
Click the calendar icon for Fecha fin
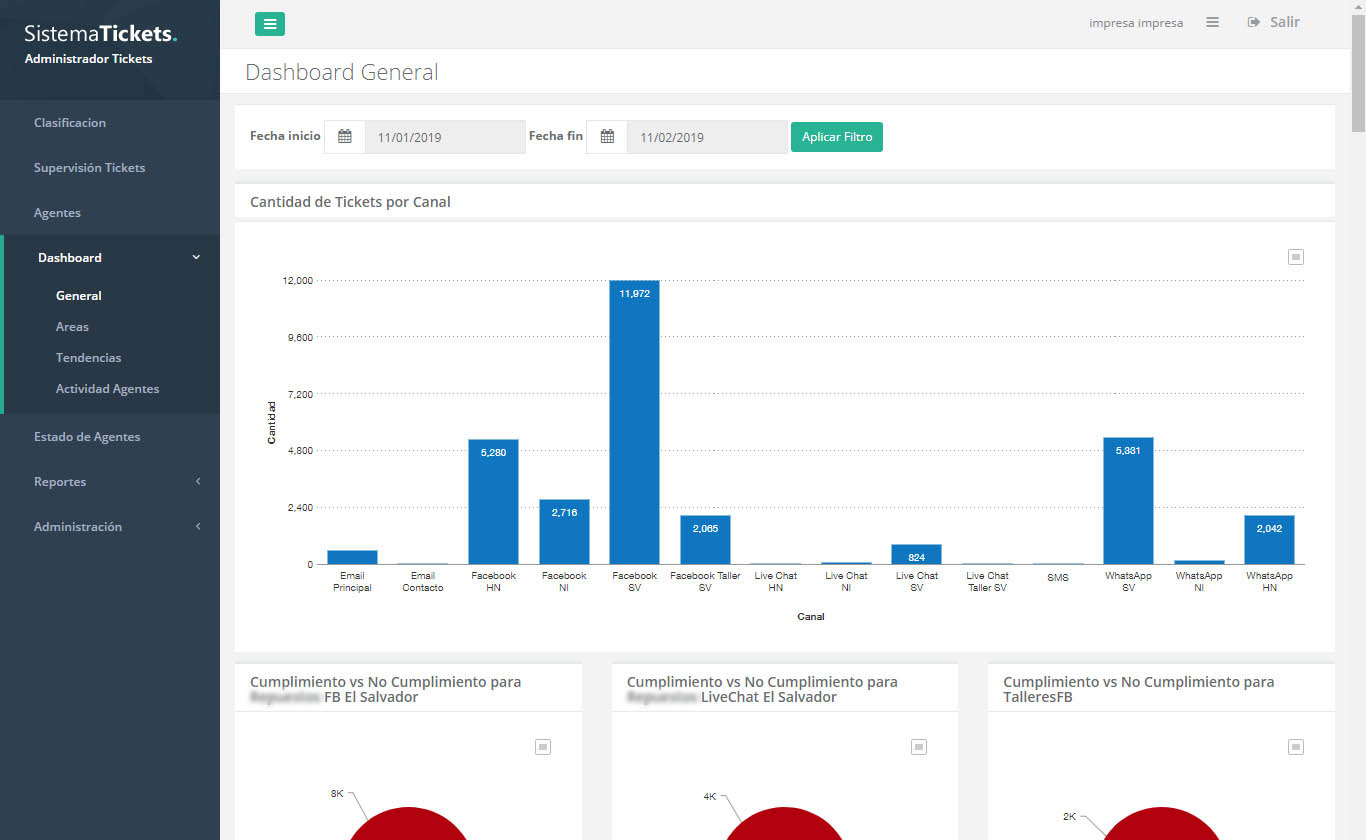(x=607, y=137)
